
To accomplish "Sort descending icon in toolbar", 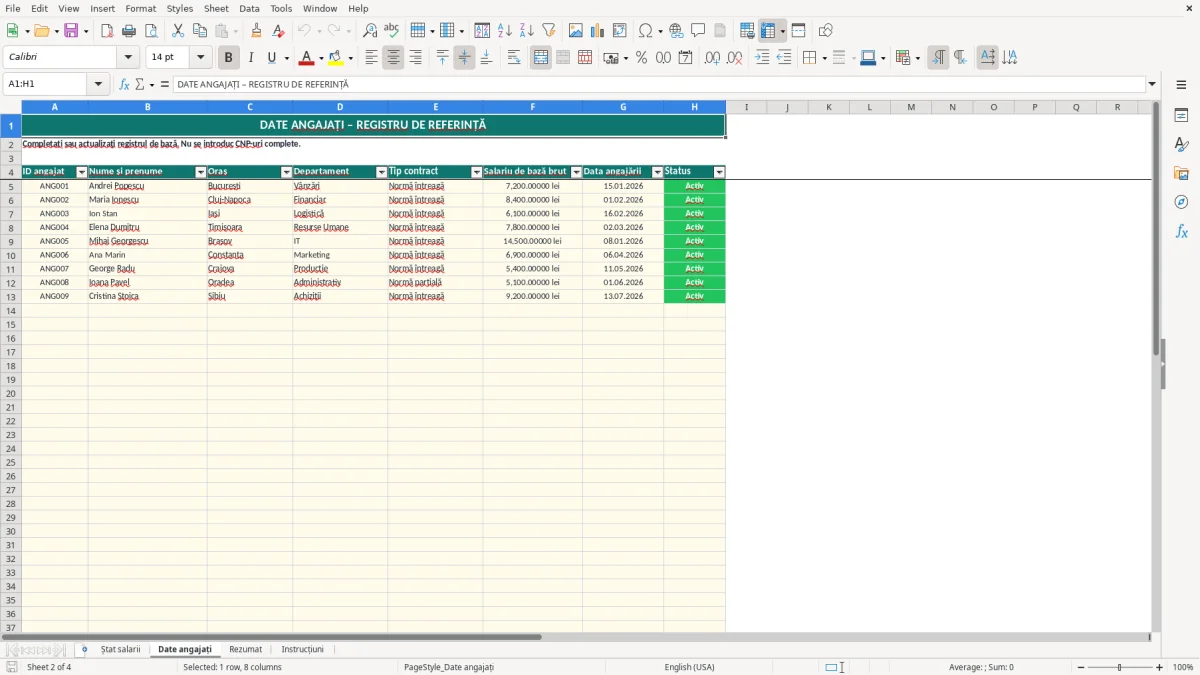I will (526, 31).
